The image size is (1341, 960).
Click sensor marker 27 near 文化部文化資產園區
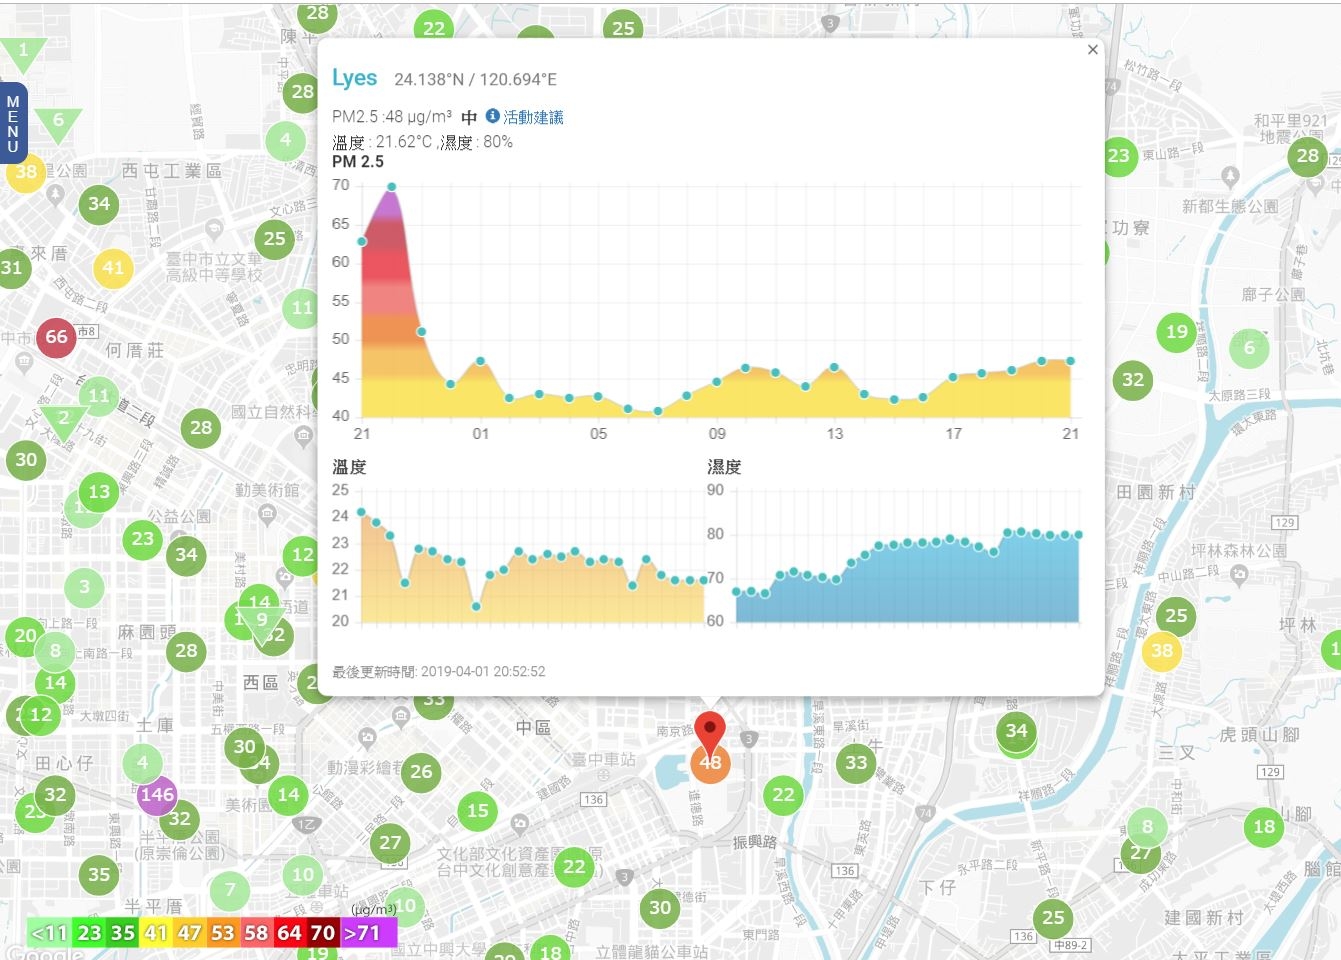390,842
